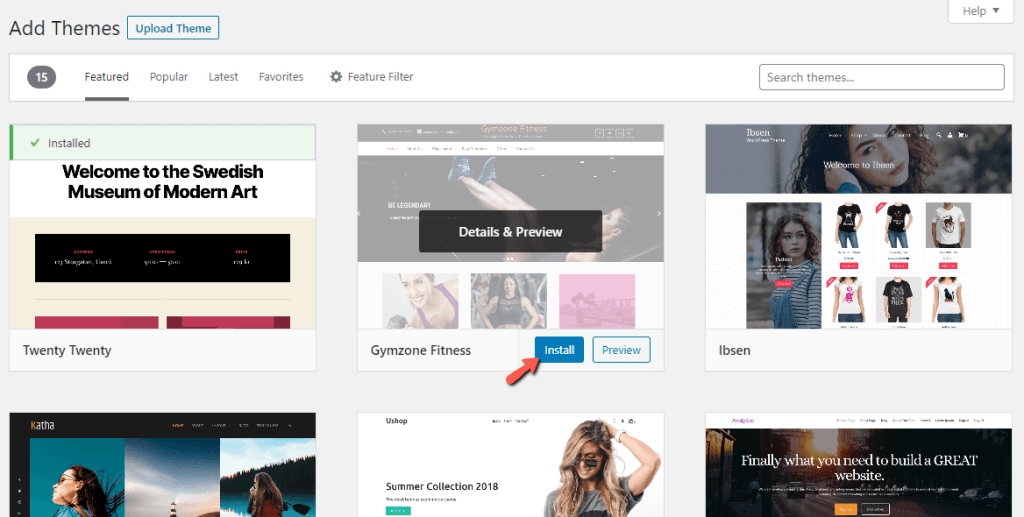Click the 15 theme count badge

click(x=42, y=77)
